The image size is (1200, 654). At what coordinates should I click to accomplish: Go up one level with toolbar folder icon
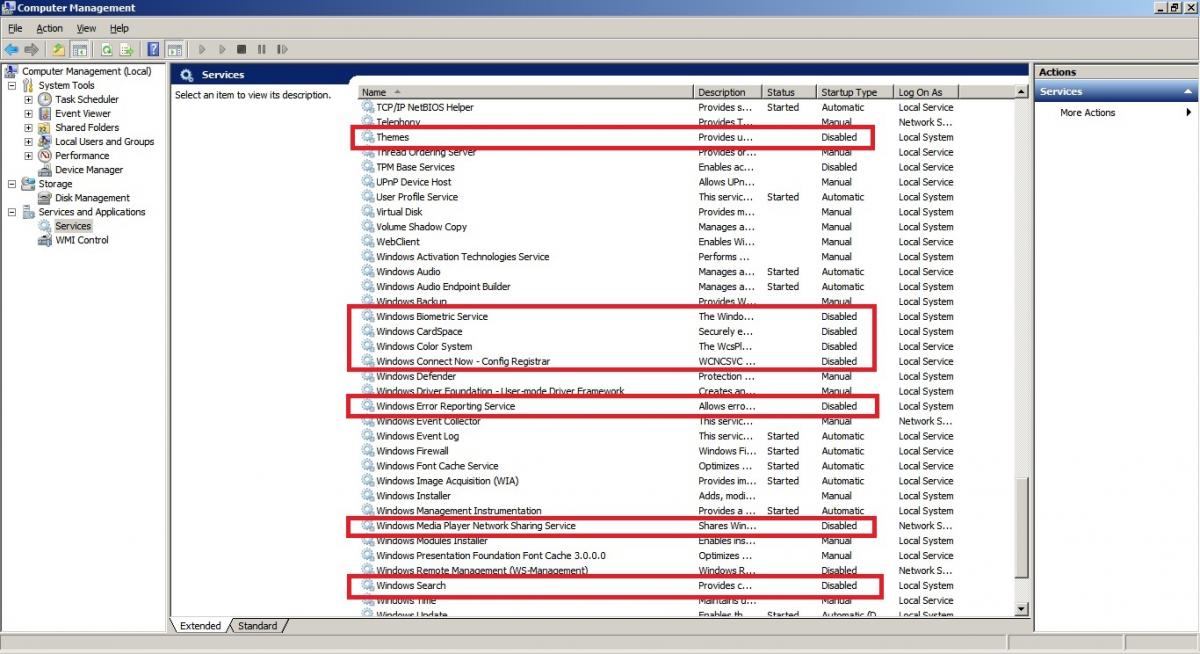tap(59, 49)
